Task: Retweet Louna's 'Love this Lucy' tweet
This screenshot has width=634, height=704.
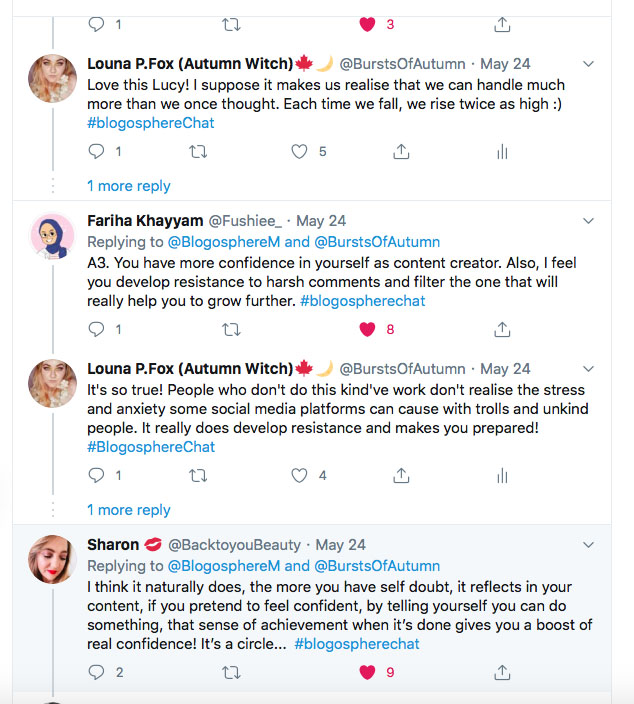Action: click(198, 152)
